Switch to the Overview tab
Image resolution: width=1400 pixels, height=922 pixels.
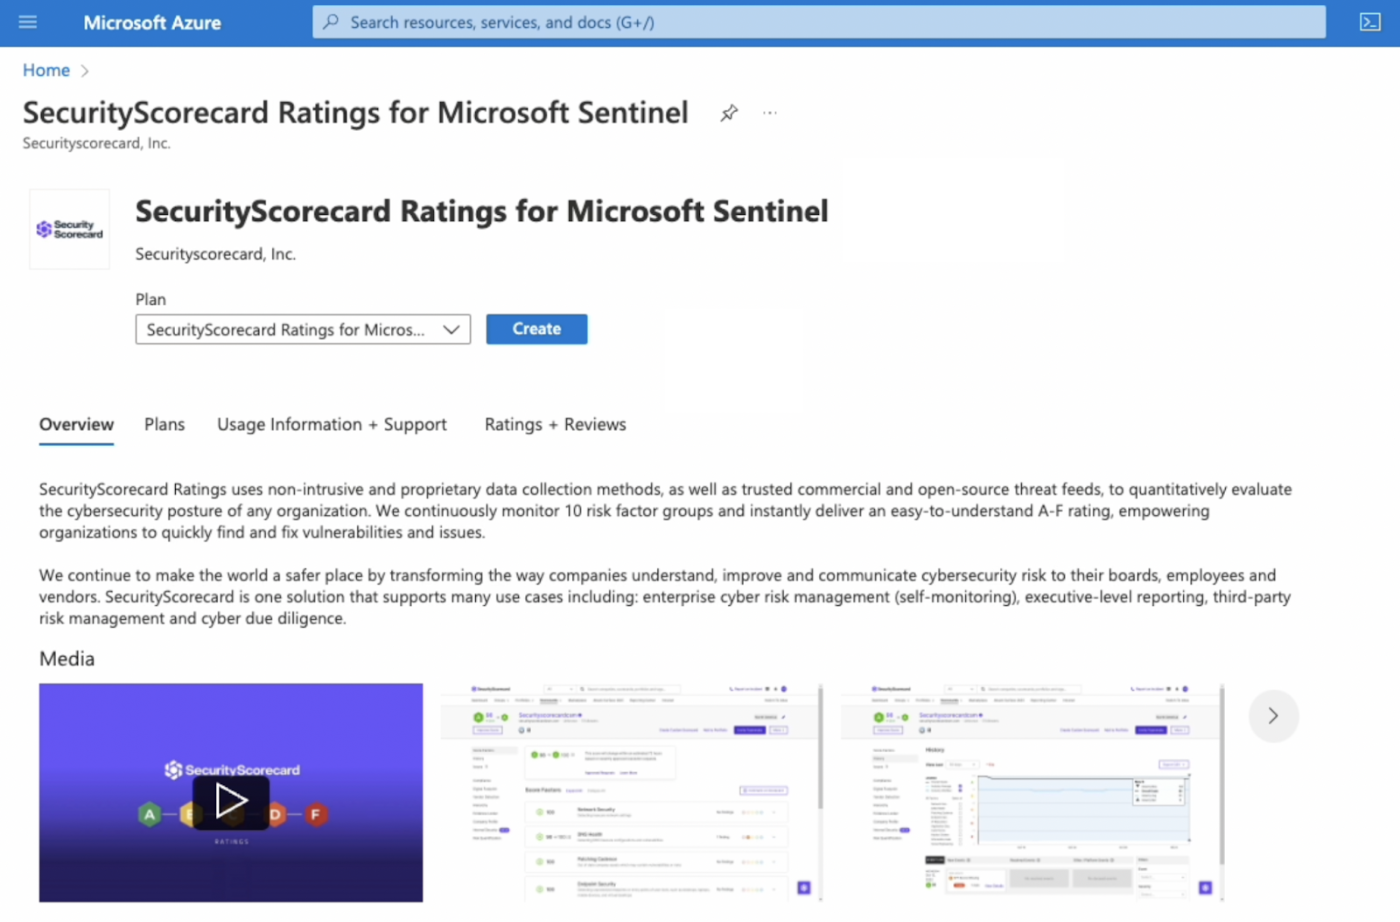(76, 425)
